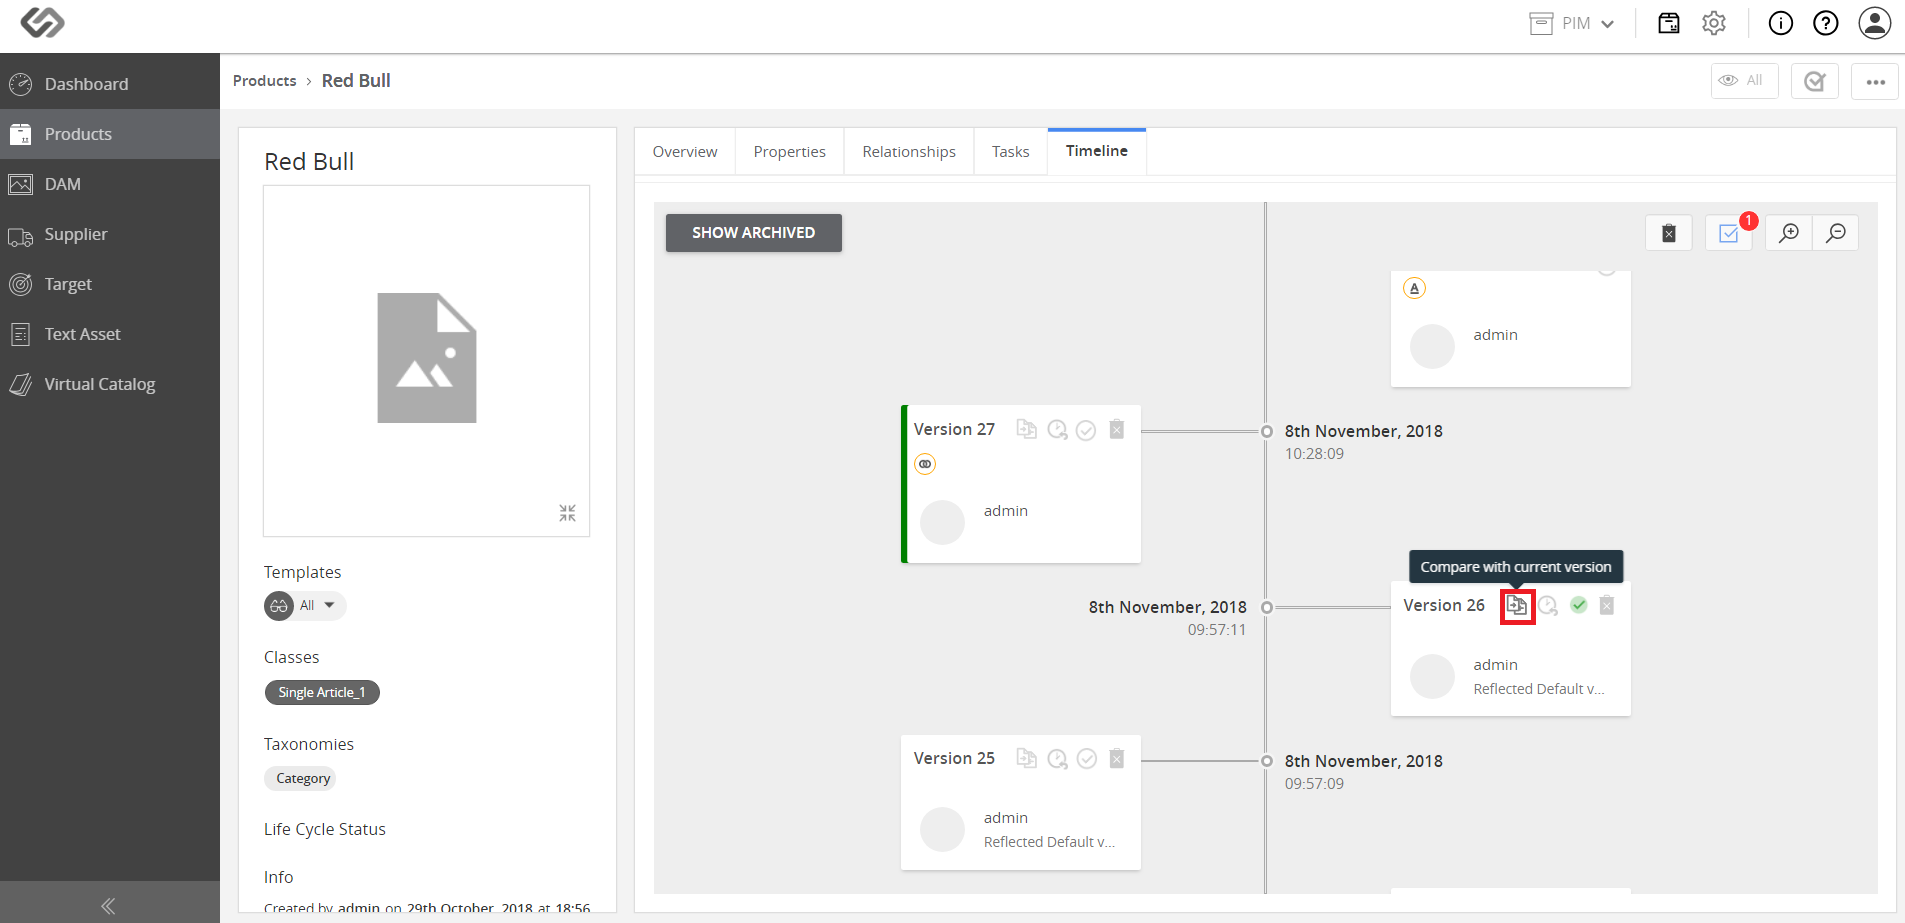Click the timeline toolbar trash icon

pyautogui.click(x=1669, y=233)
